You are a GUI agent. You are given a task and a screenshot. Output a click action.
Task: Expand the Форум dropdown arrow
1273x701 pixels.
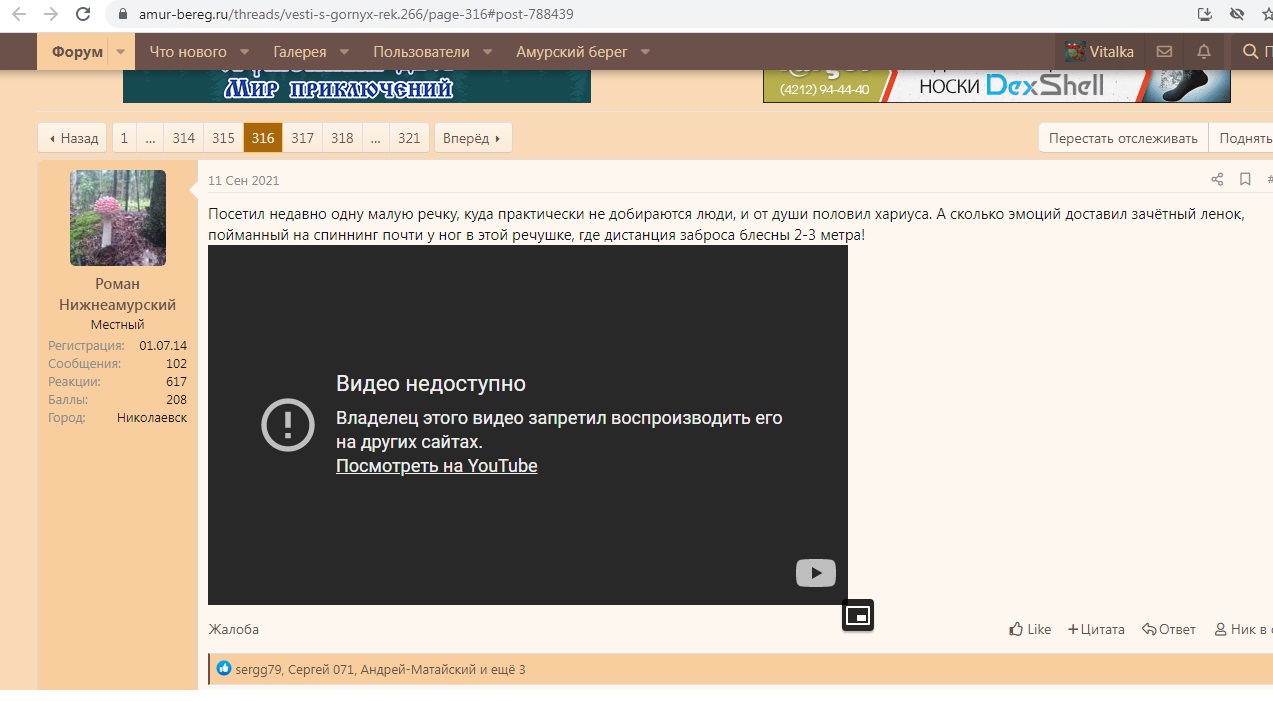click(x=121, y=52)
